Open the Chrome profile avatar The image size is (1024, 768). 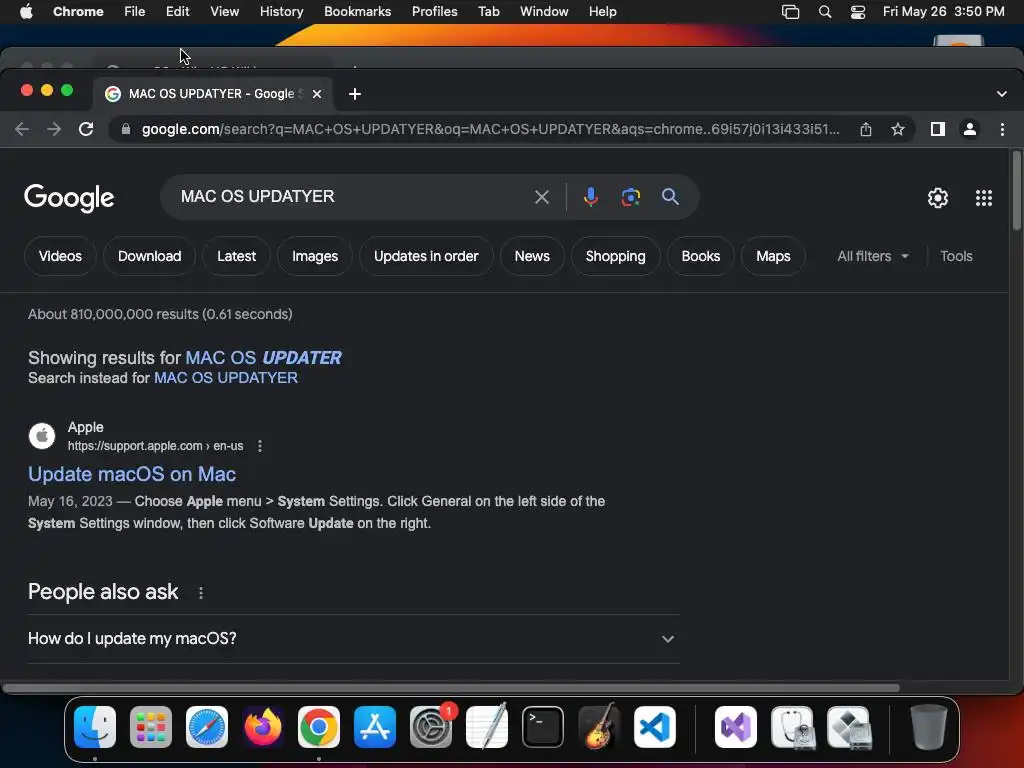click(x=970, y=129)
